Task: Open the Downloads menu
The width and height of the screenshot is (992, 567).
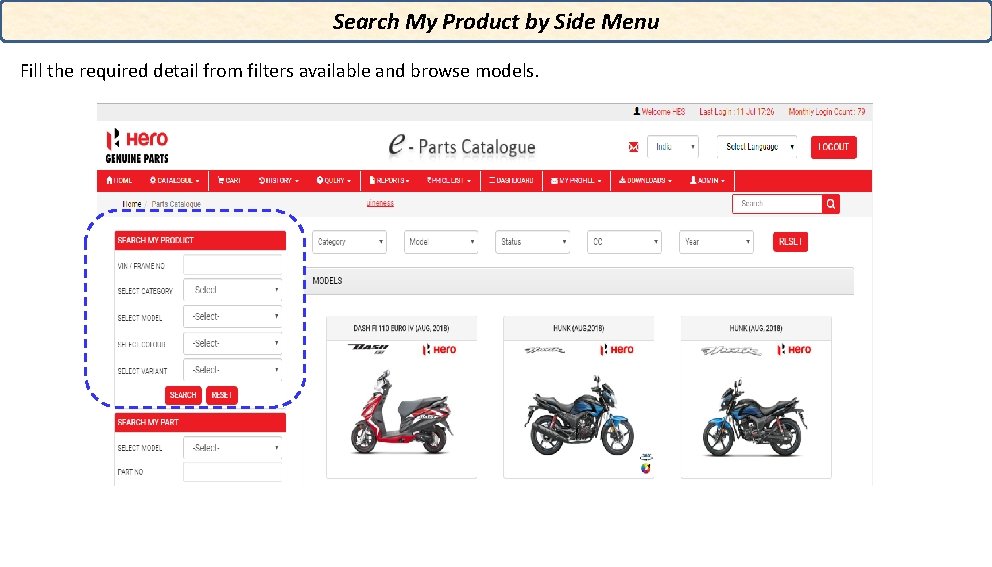Action: click(645, 180)
